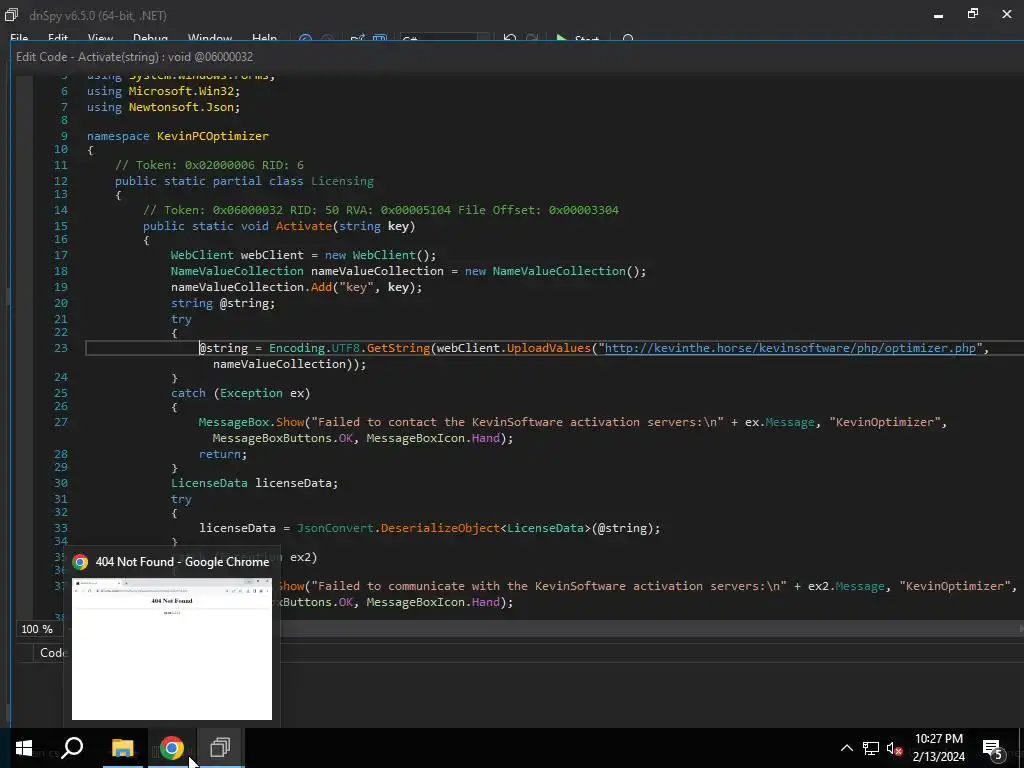
Task: Click the dnSpy taskbar icon
Action: pos(221,748)
